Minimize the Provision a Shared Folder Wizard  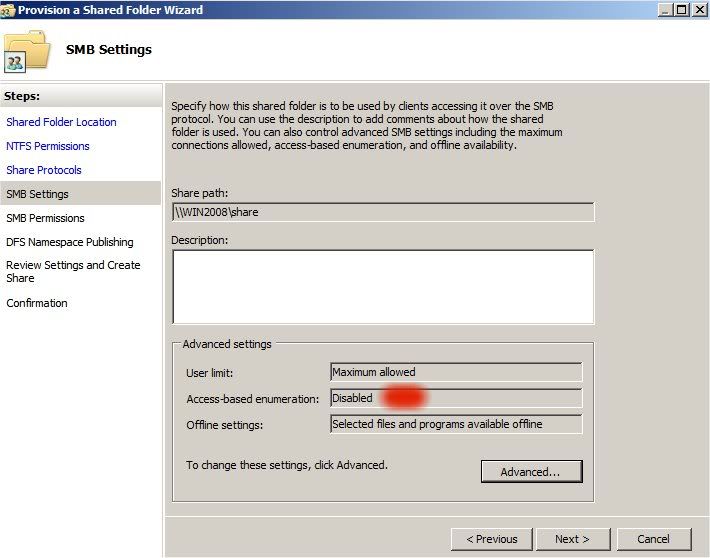pos(665,10)
